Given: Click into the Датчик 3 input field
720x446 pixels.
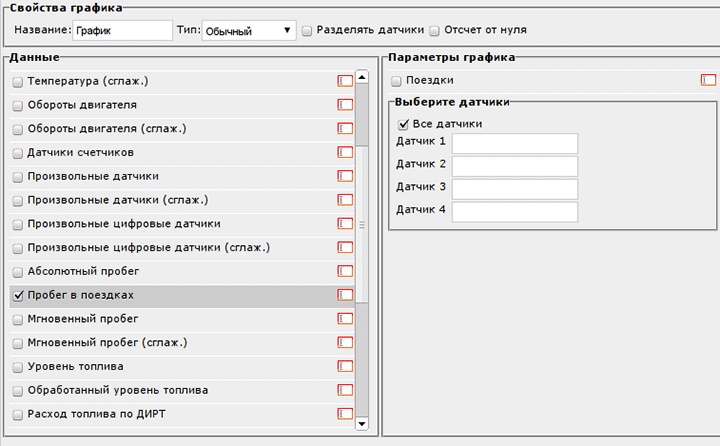Looking at the screenshot, I should click(515, 189).
